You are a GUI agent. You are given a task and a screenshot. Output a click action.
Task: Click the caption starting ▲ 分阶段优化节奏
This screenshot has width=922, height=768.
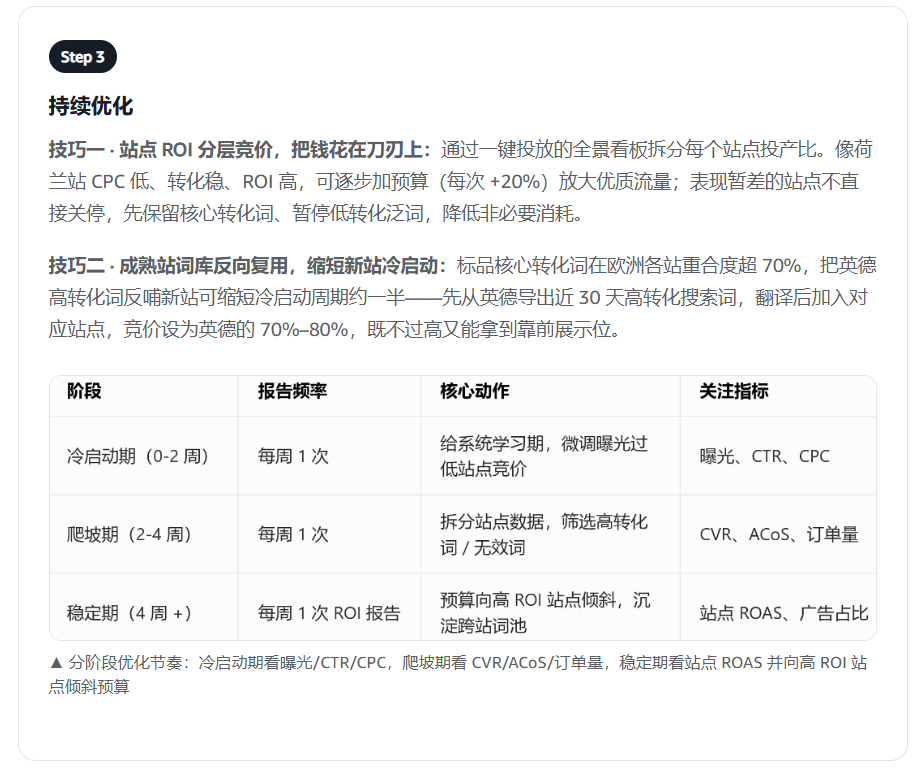[458, 674]
